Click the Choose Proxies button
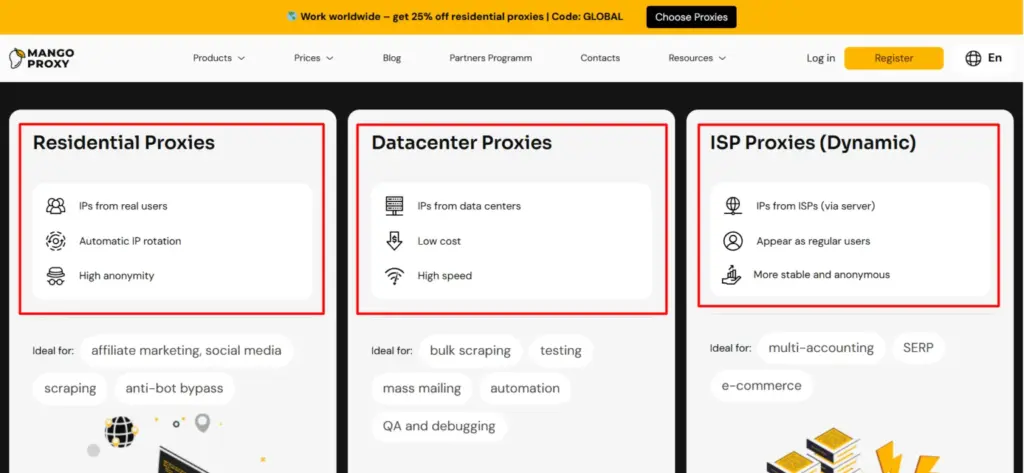The image size is (1024, 473). (x=692, y=17)
